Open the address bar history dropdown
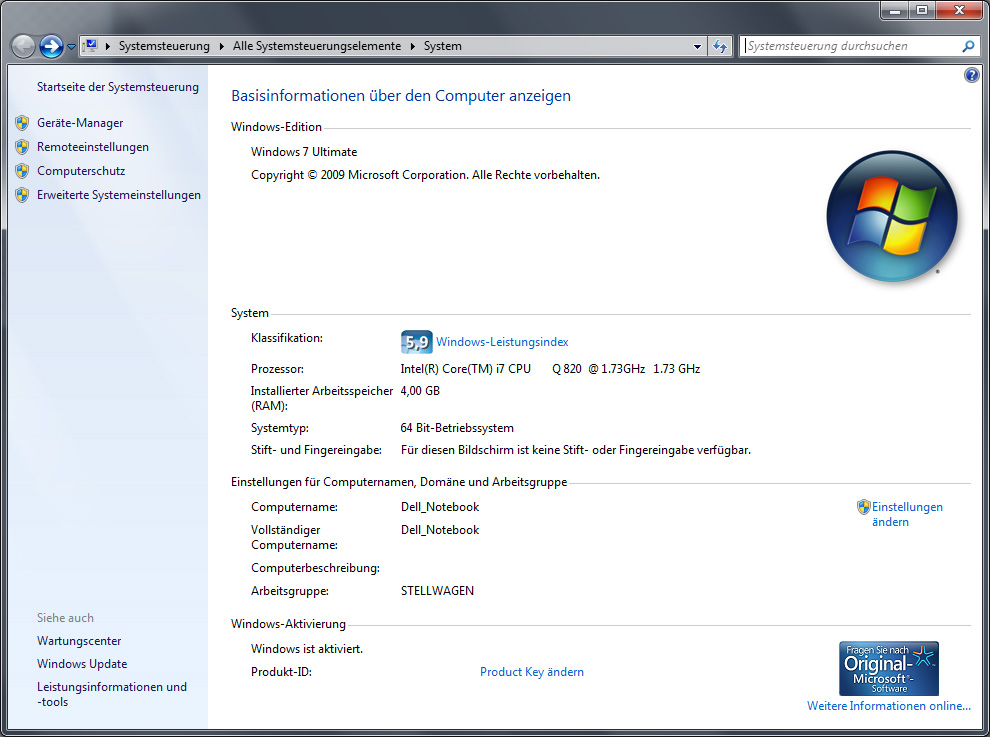The height and width of the screenshot is (737, 990). [x=697, y=46]
